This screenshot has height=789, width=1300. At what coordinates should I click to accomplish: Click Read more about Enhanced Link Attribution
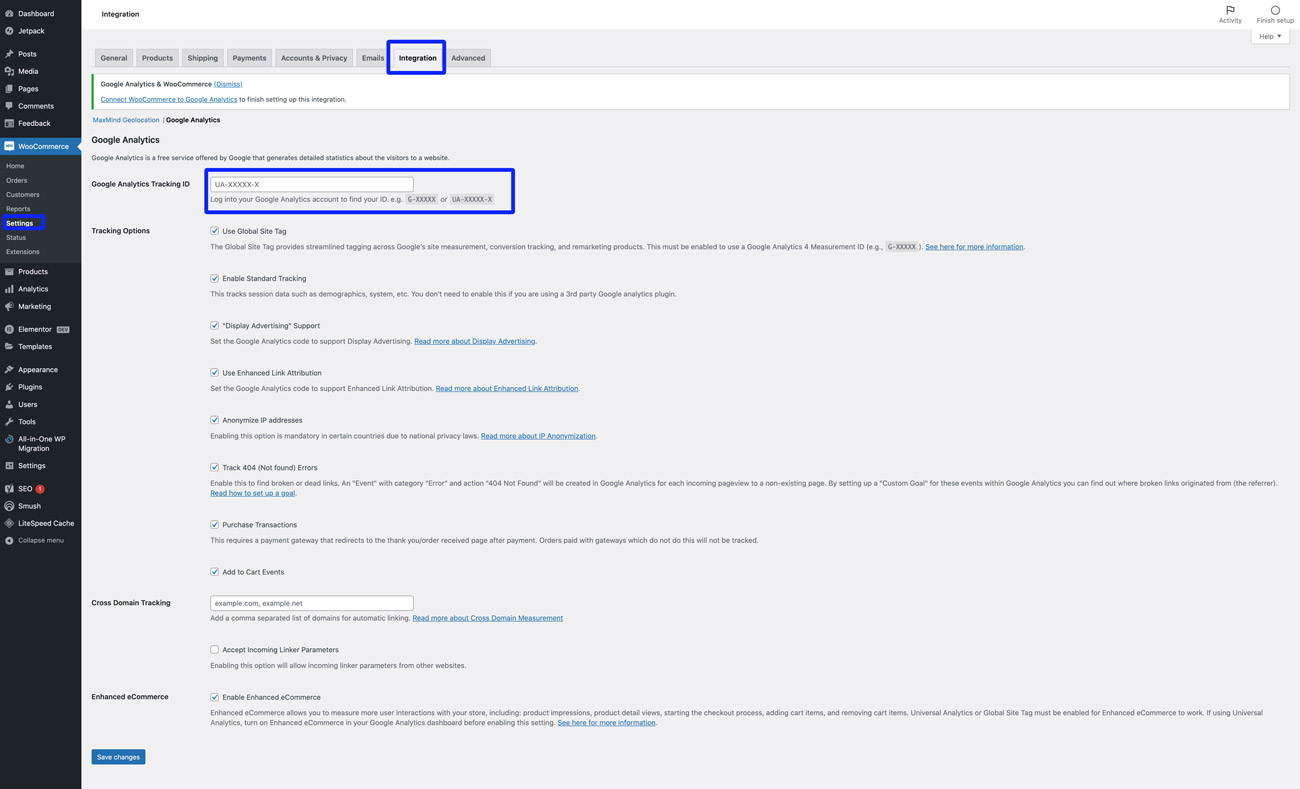(507, 388)
